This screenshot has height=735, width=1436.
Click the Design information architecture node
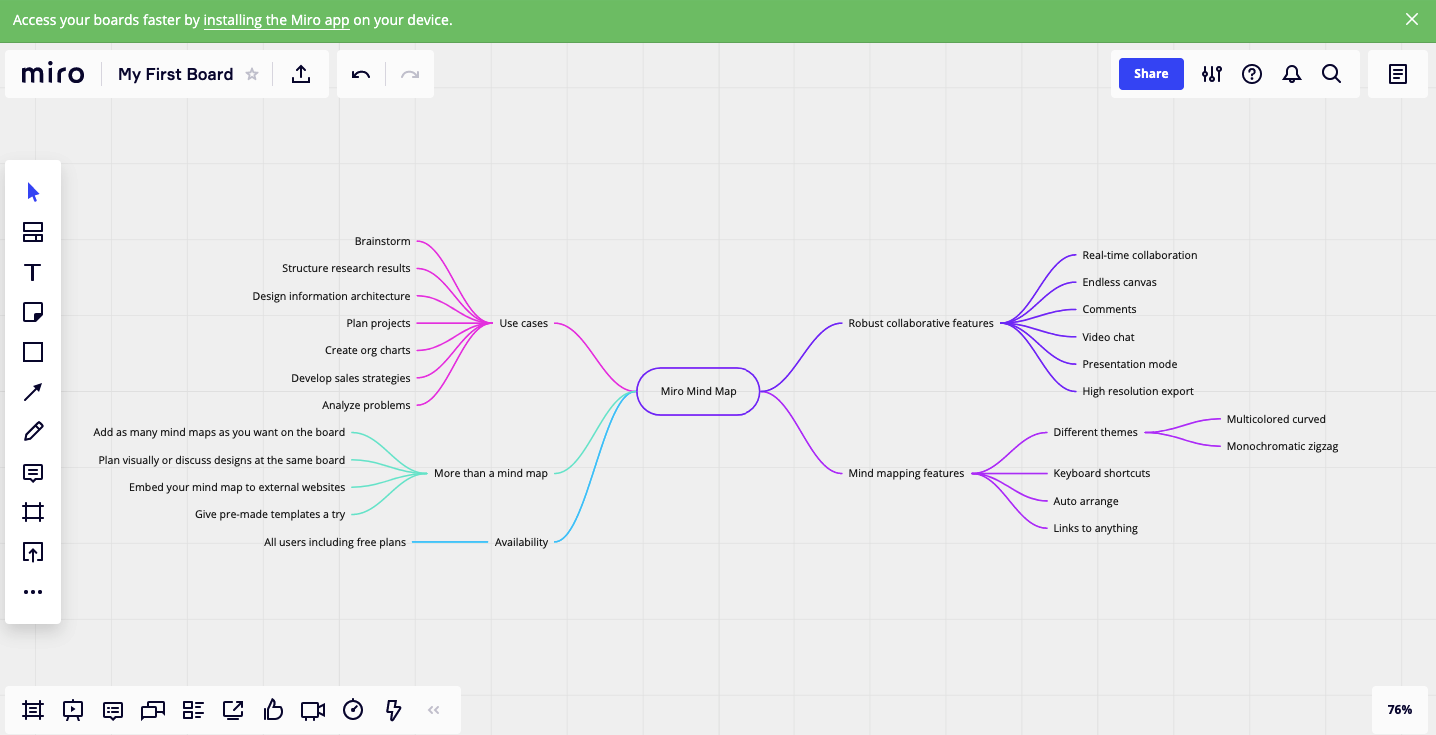[331, 296]
